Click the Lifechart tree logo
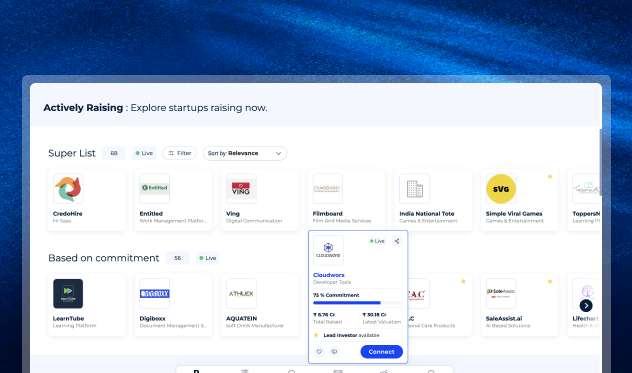Screen dimensions: 632x373 [x=587, y=291]
